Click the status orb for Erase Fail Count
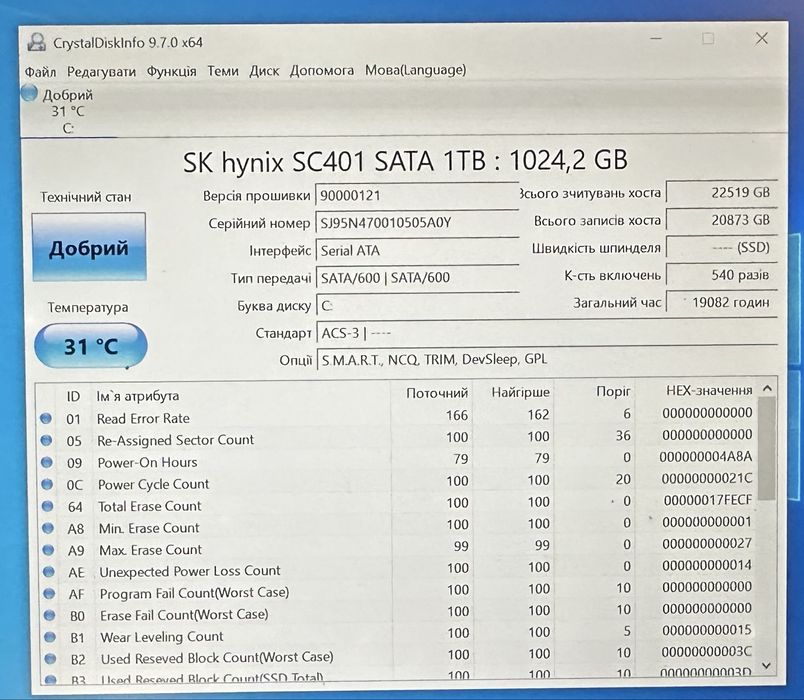This screenshot has width=804, height=700. tap(50, 615)
